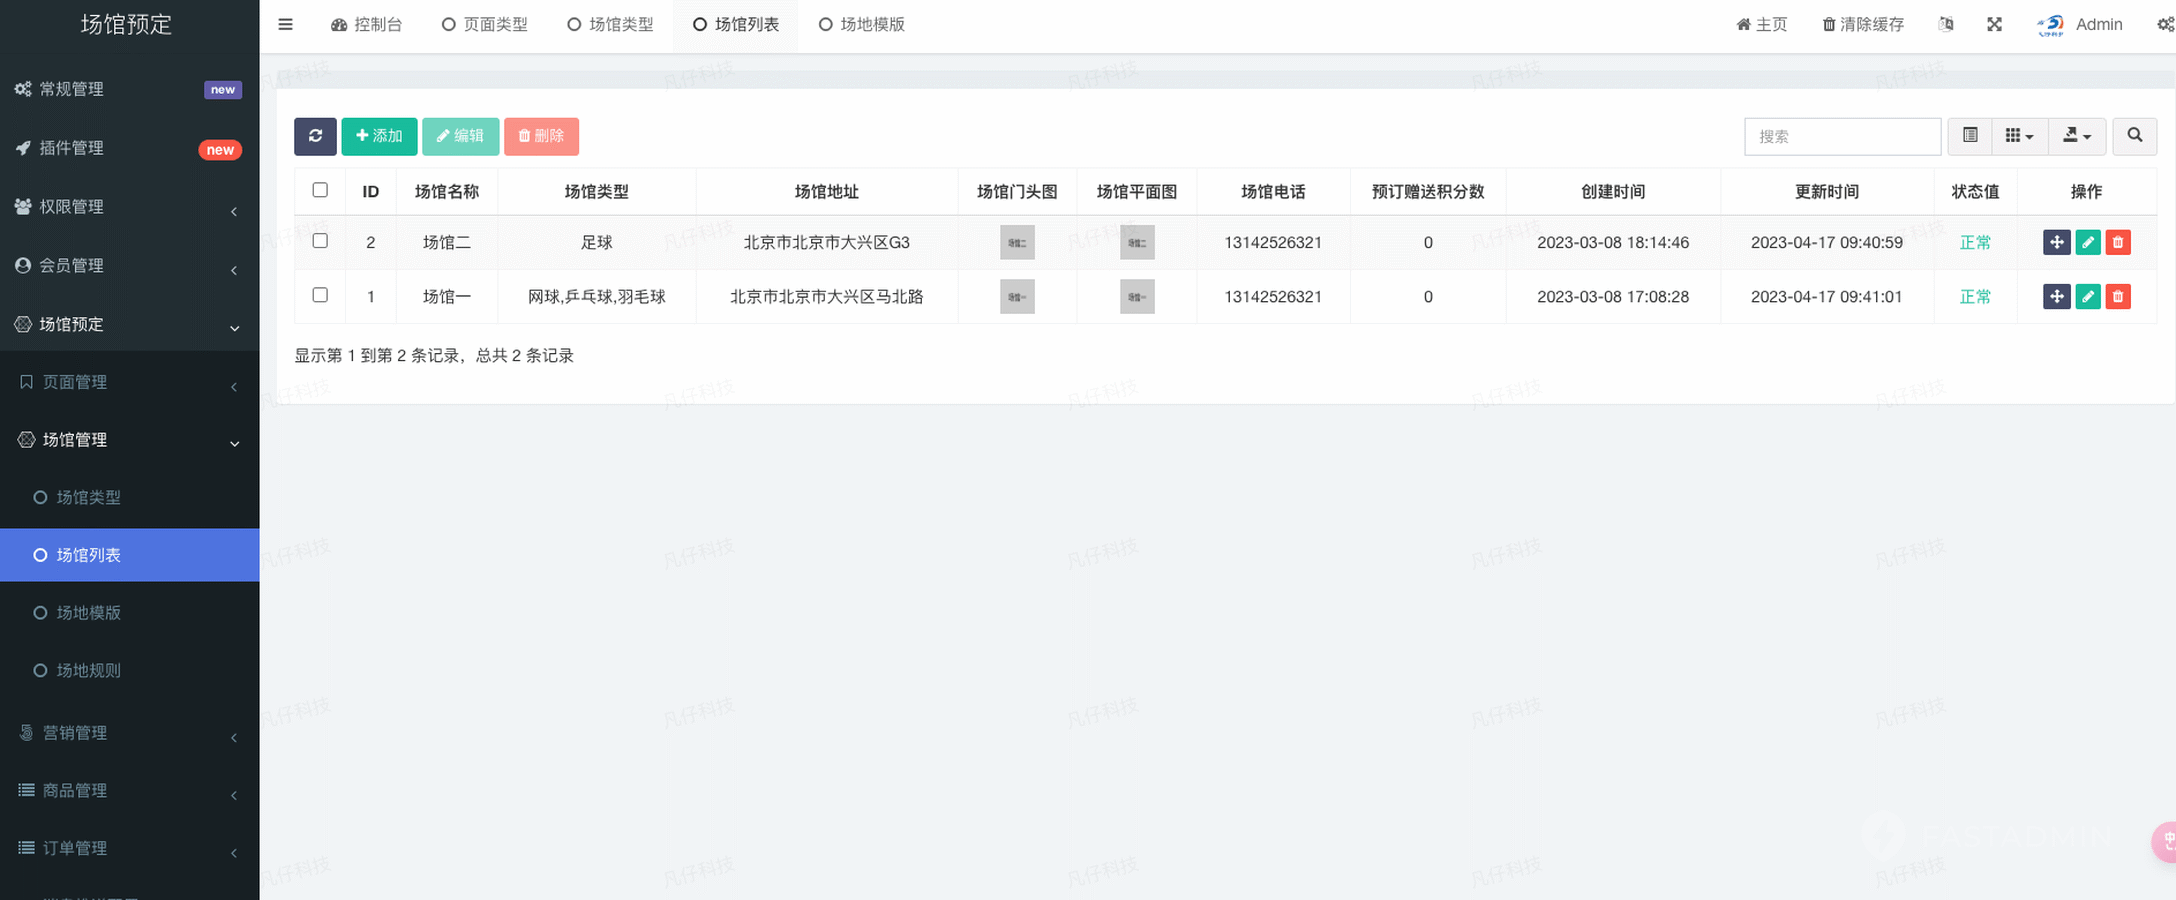Toggle the table view list icon
This screenshot has width=2176, height=900.
[1970, 136]
